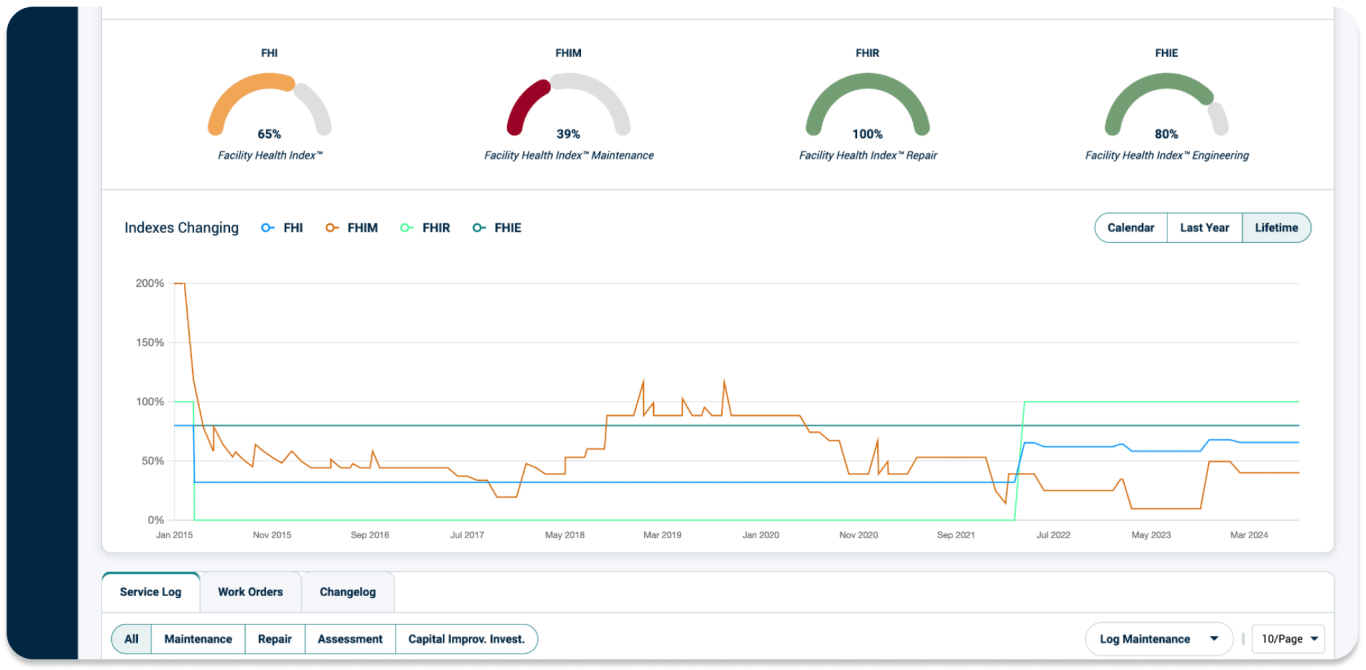Switch to the Work Orders tab
Viewport: 1366px width, 670px height.
[251, 591]
